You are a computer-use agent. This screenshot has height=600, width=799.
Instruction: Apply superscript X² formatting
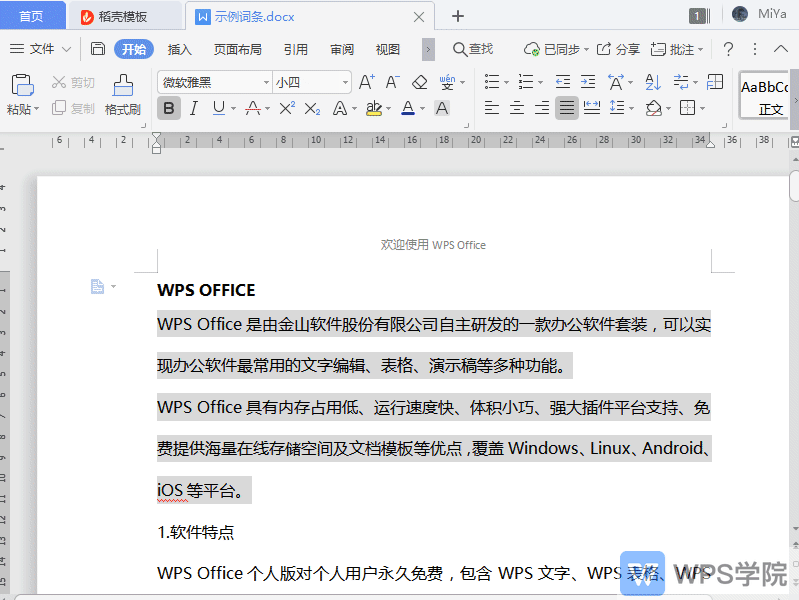pyautogui.click(x=287, y=108)
